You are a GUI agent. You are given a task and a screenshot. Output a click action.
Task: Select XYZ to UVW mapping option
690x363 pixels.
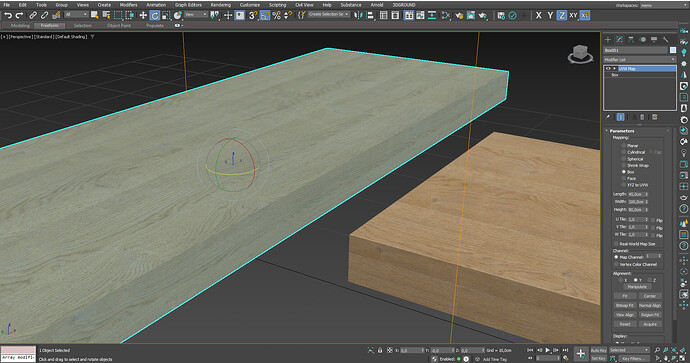coord(624,185)
